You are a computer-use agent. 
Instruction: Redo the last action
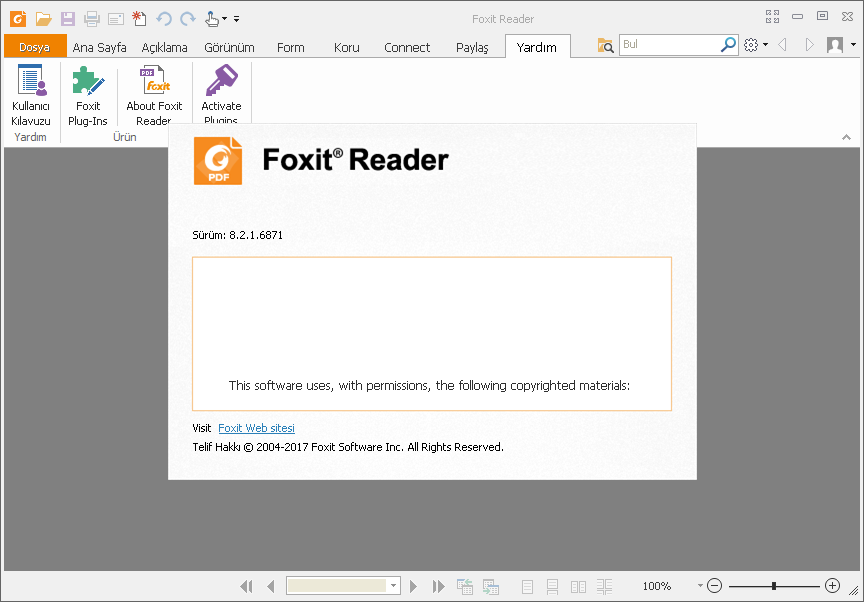pyautogui.click(x=188, y=19)
